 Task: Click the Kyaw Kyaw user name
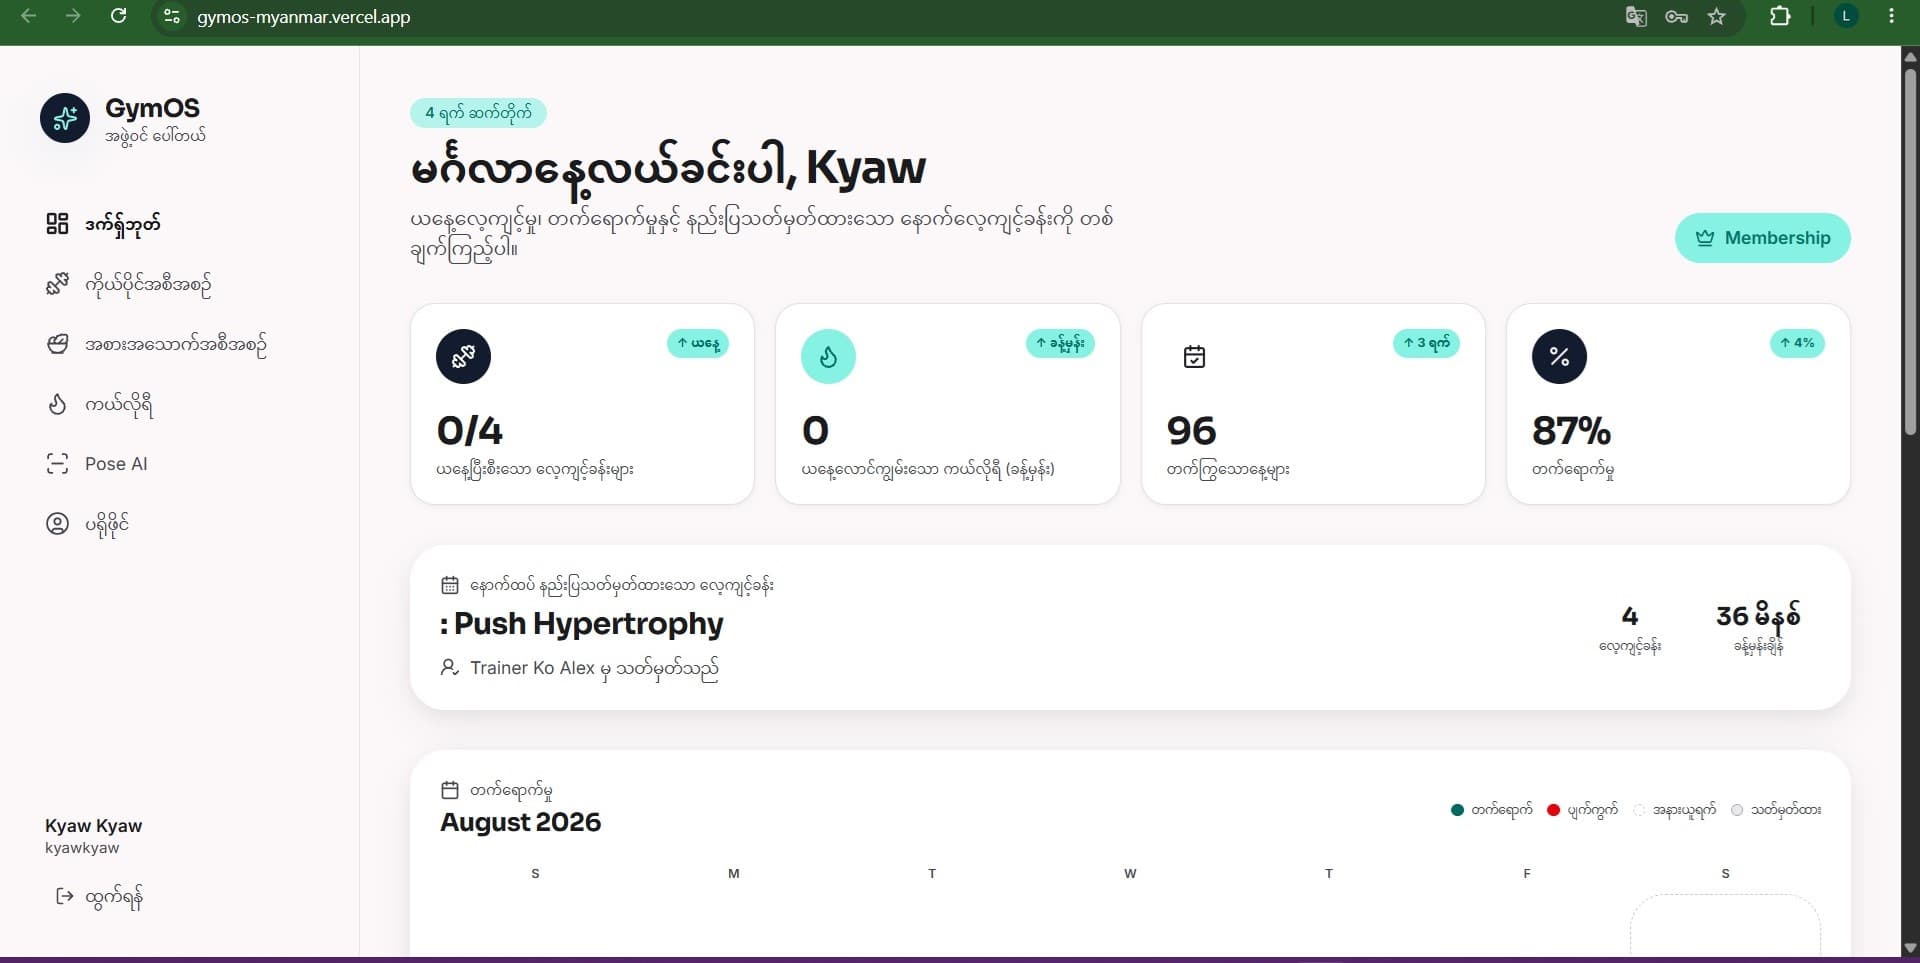93,826
